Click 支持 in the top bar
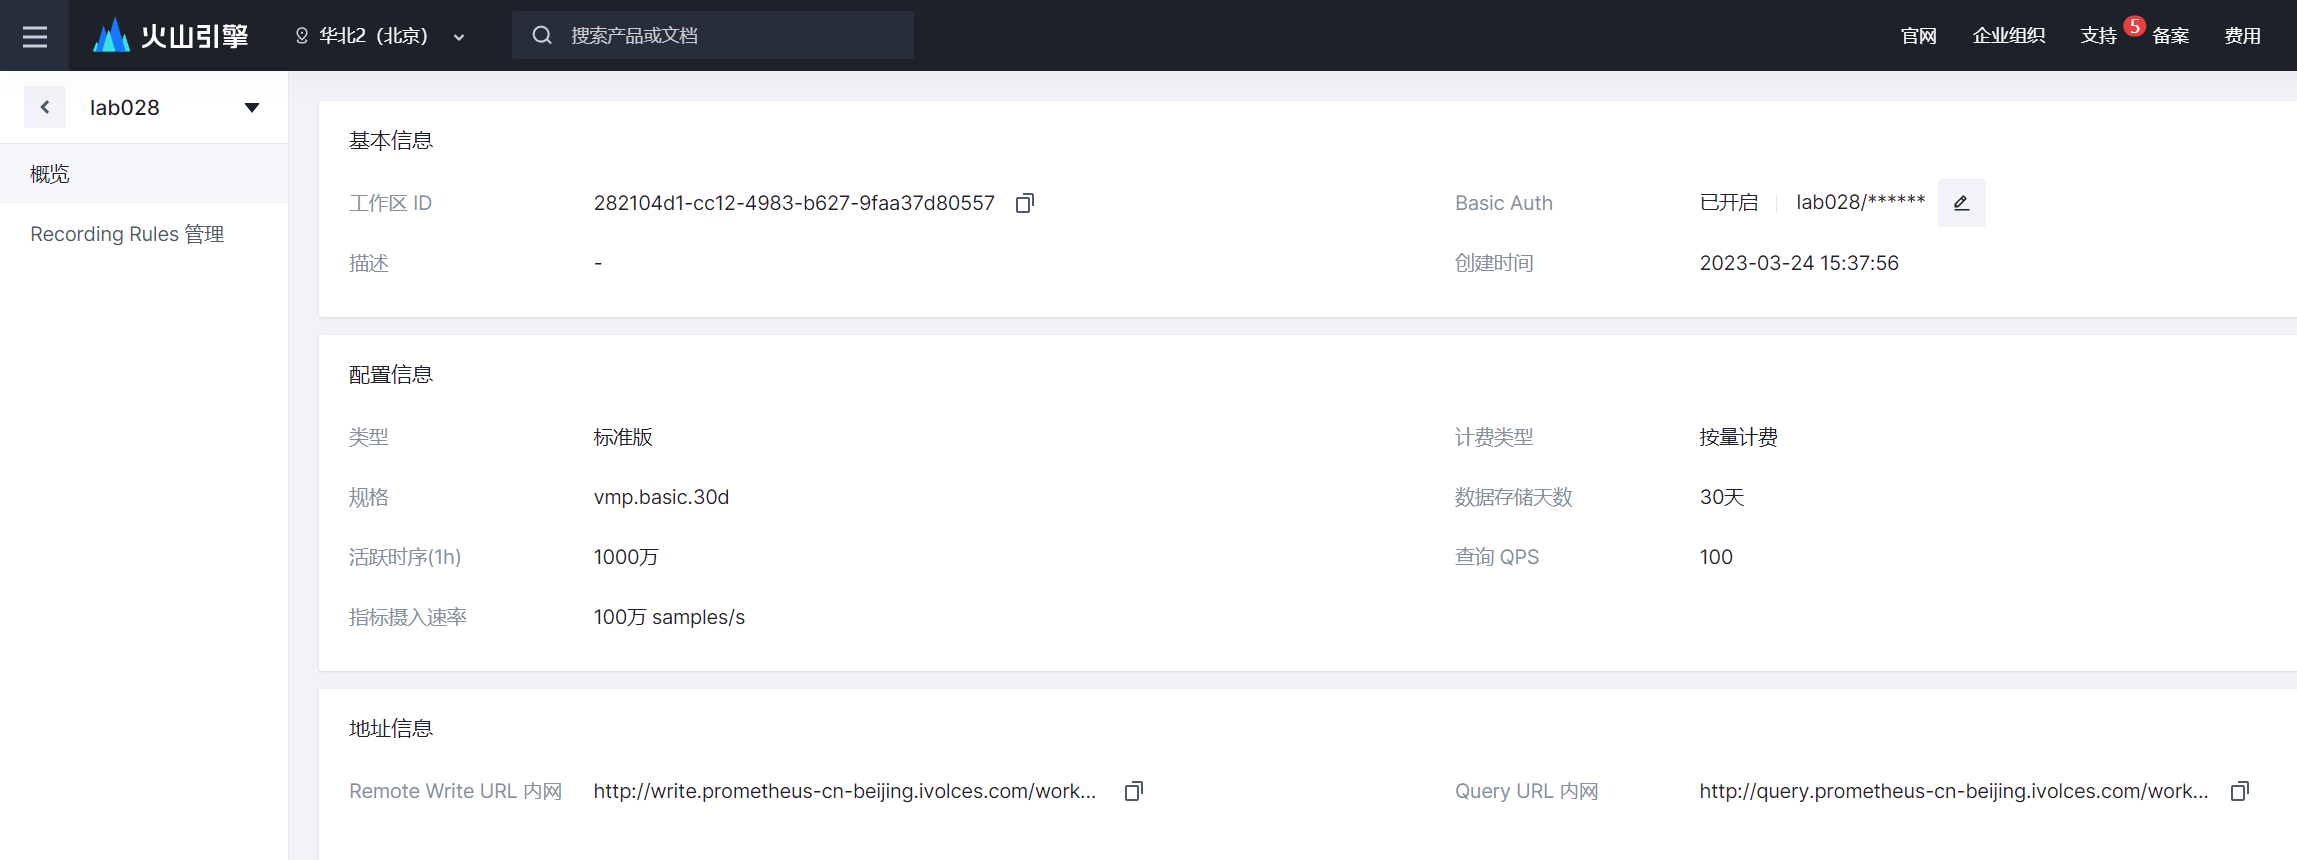The image size is (2297, 860). coord(2098,36)
